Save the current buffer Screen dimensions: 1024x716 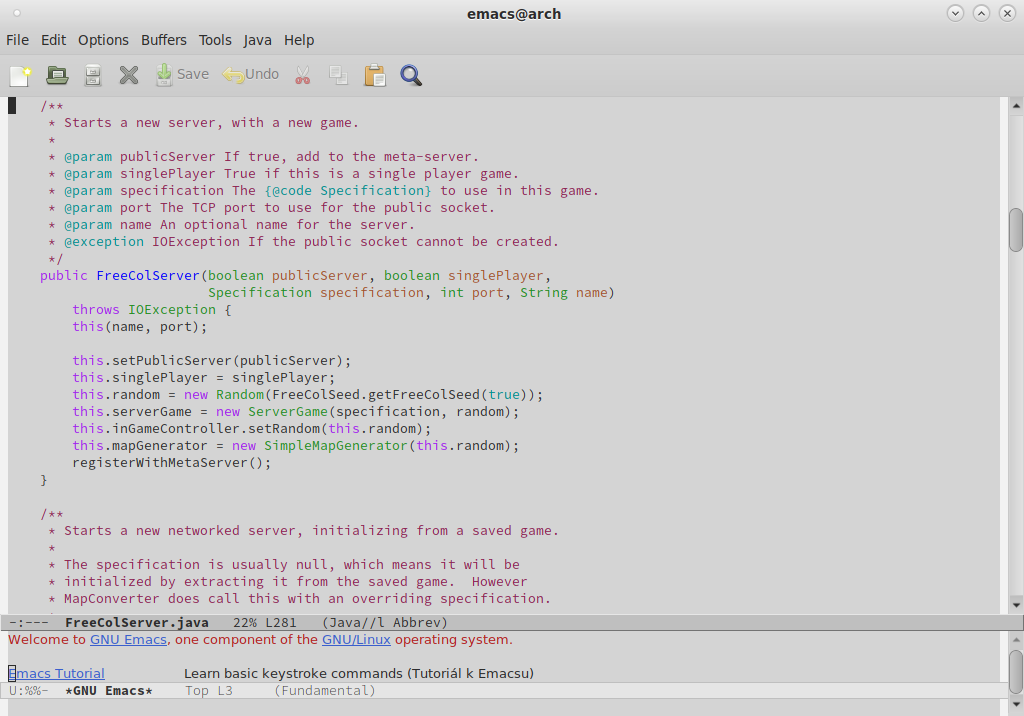pos(181,75)
